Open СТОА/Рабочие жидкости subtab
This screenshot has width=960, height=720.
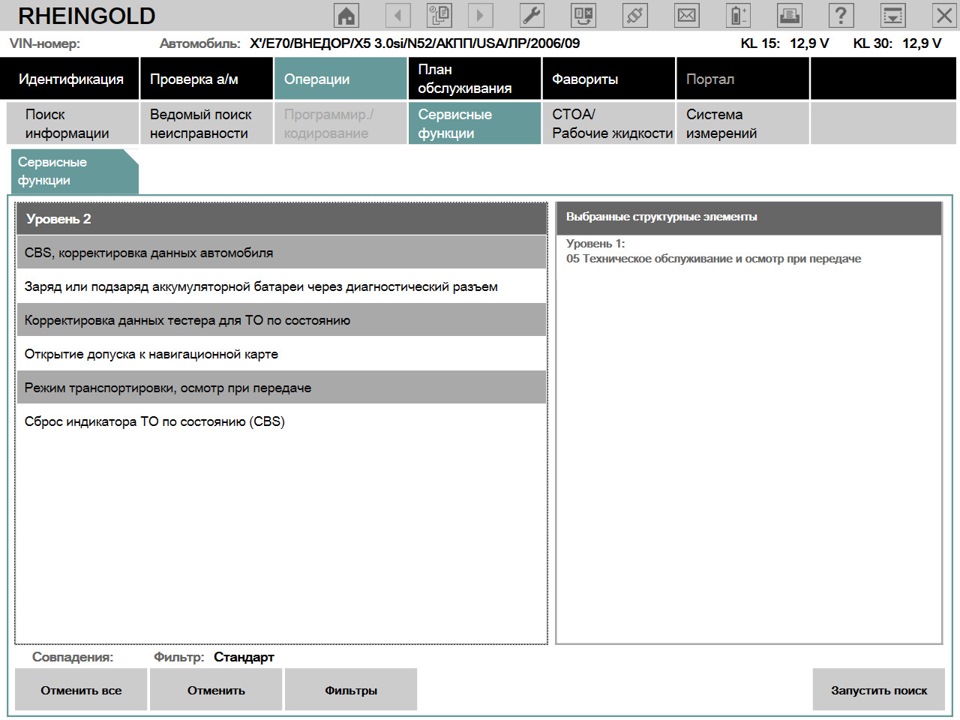pos(609,123)
